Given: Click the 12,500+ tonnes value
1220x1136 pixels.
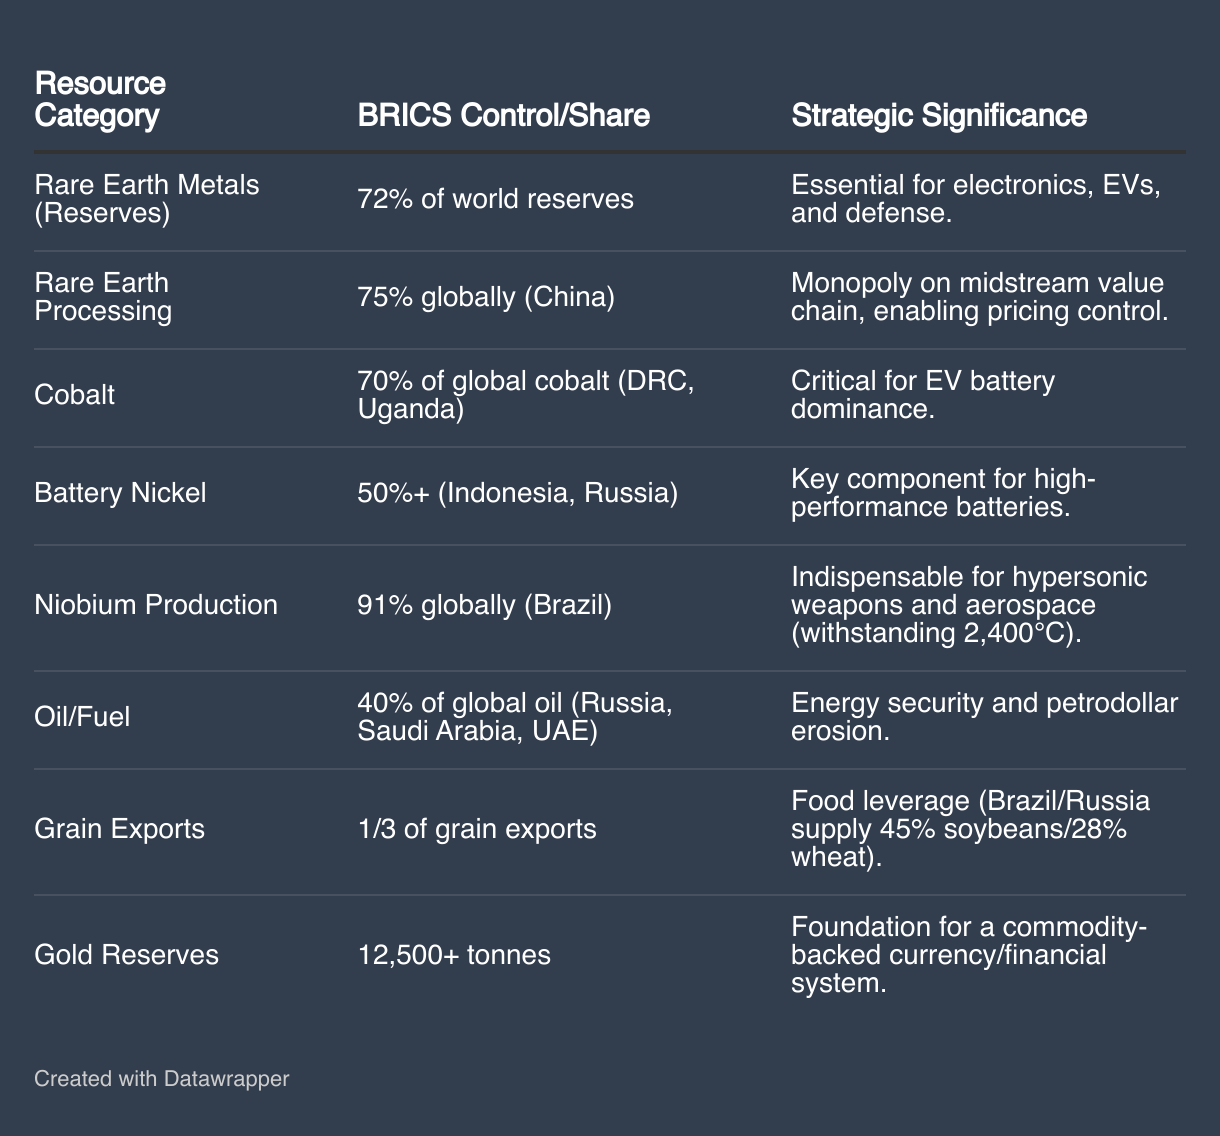Looking at the screenshot, I should (454, 955).
